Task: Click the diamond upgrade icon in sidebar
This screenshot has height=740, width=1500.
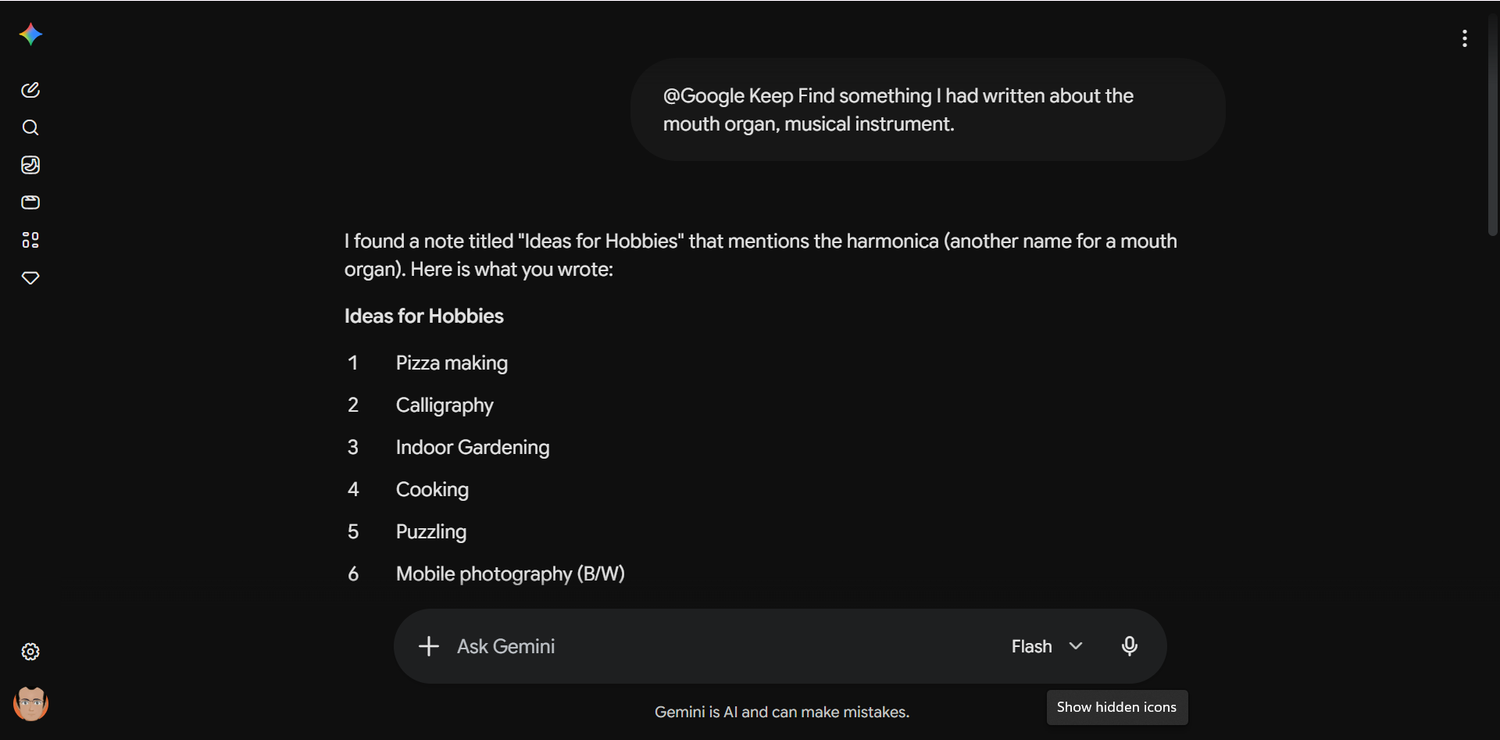Action: 31,278
